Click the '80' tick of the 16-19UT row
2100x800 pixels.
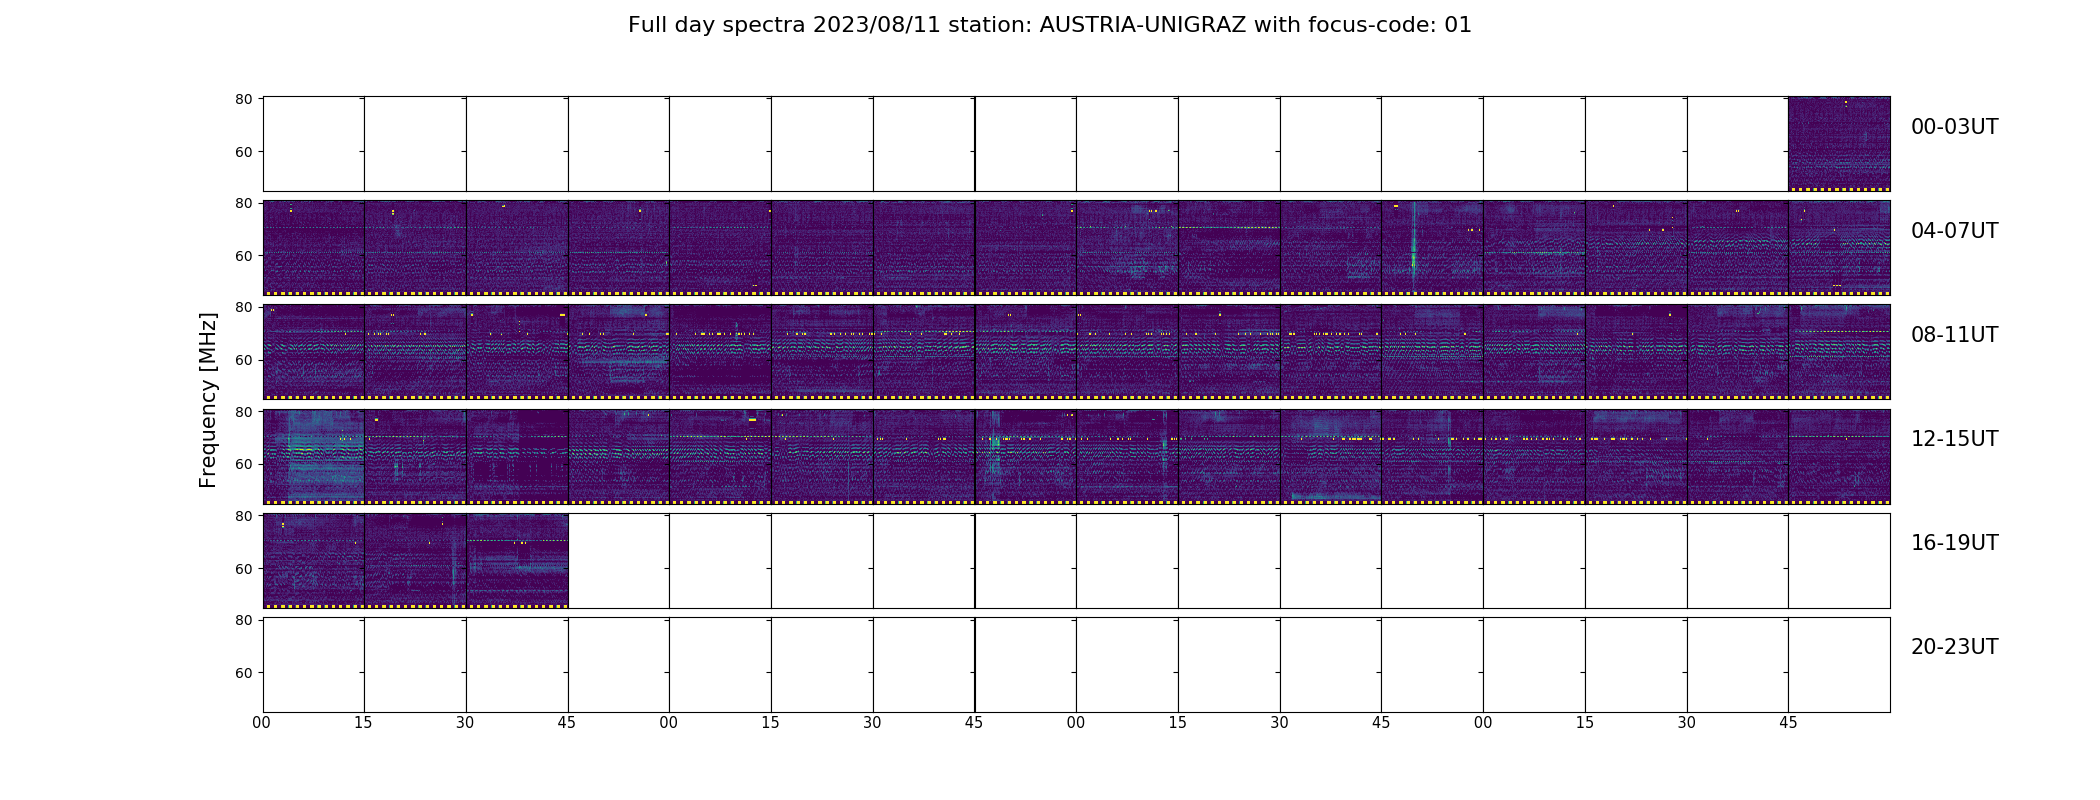click(x=243, y=515)
